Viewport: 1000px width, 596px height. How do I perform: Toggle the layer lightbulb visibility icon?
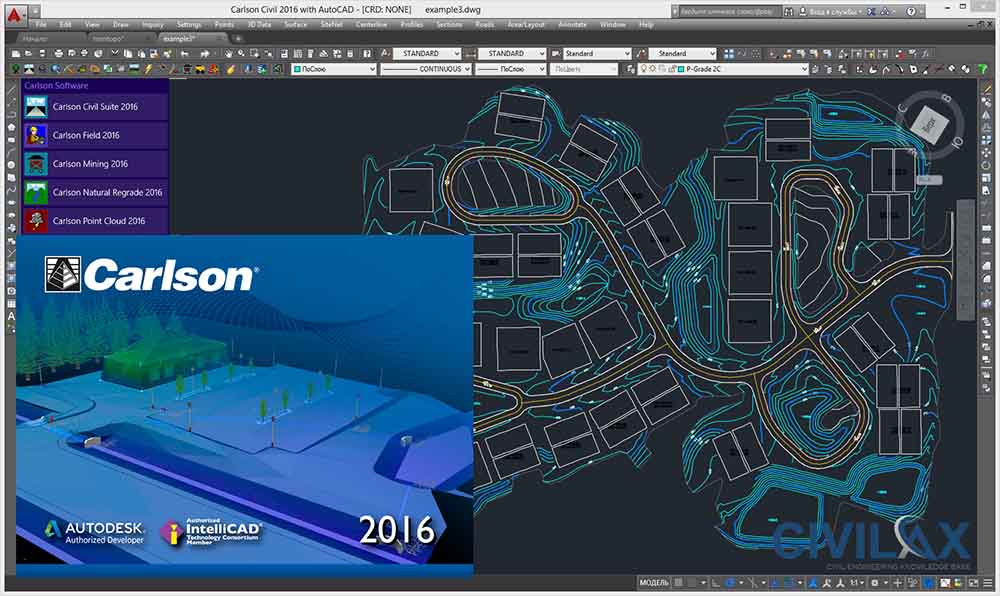644,69
